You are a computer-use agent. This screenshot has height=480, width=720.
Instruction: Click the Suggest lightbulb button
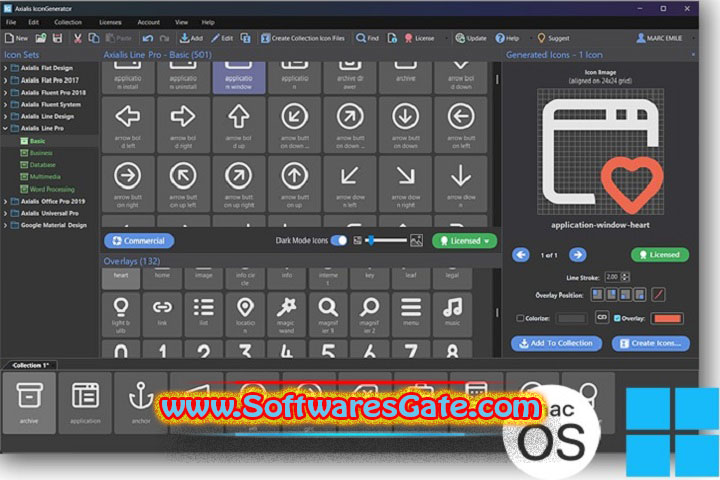coord(553,38)
